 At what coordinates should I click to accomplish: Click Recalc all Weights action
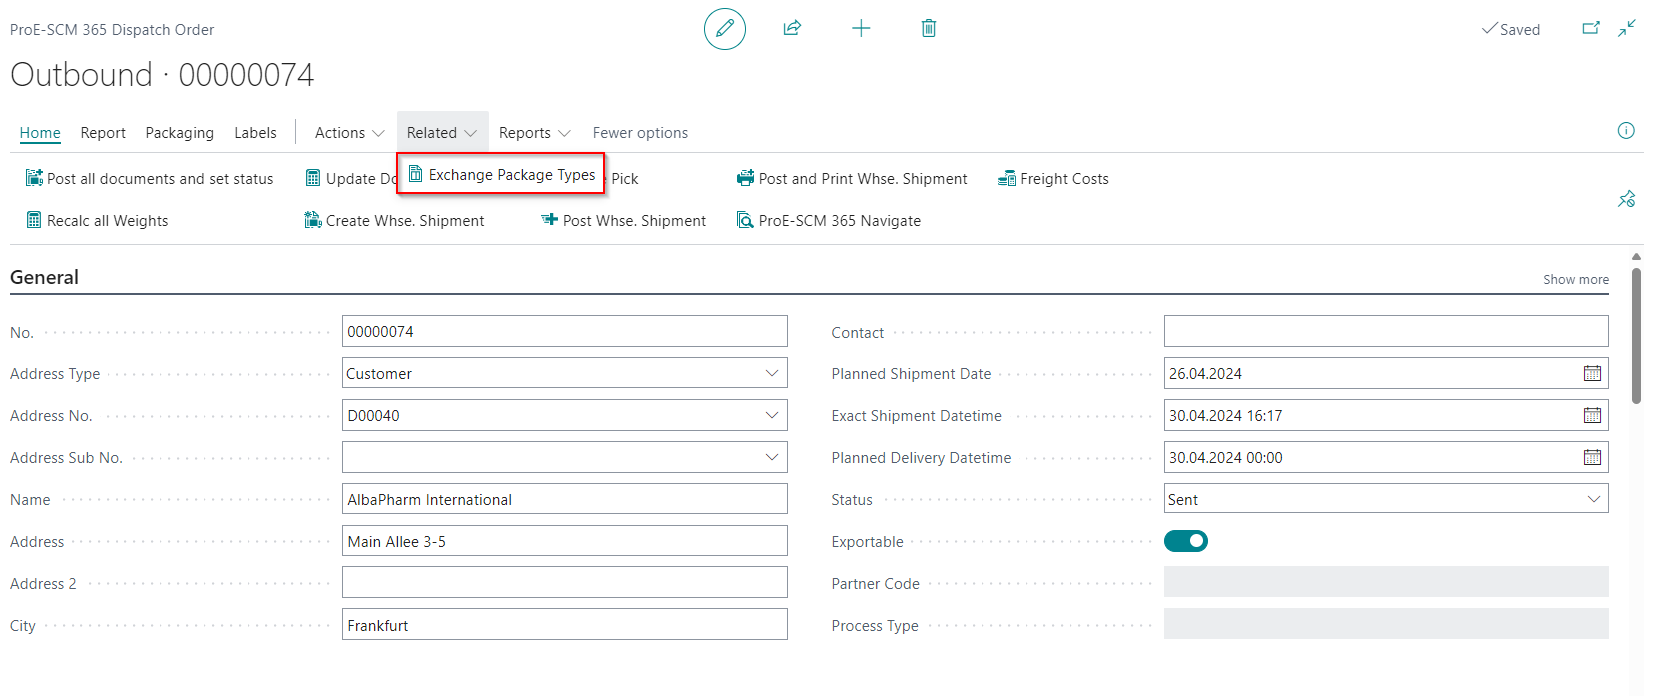97,221
